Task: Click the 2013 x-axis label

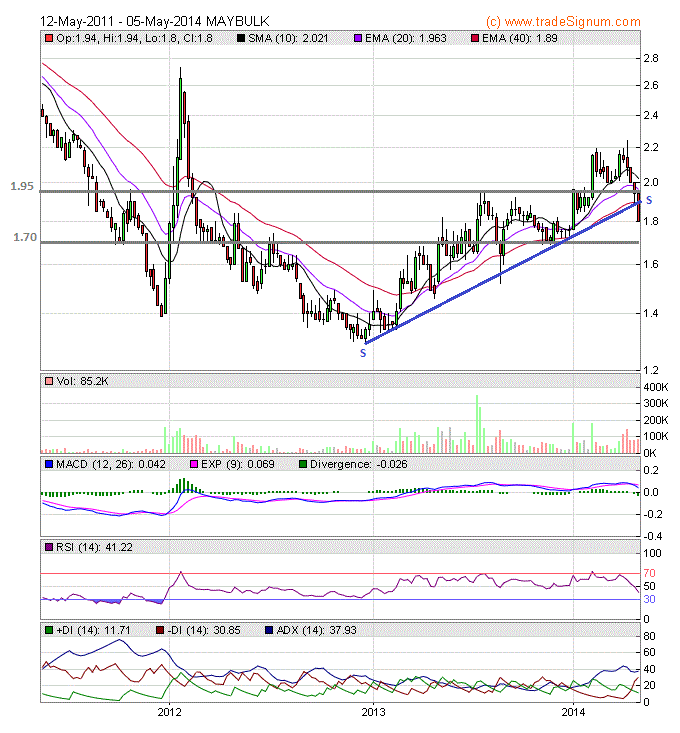Action: click(373, 712)
